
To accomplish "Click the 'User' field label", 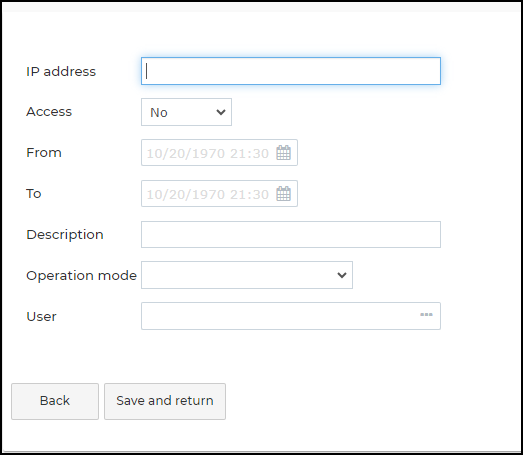I will (x=41, y=317).
